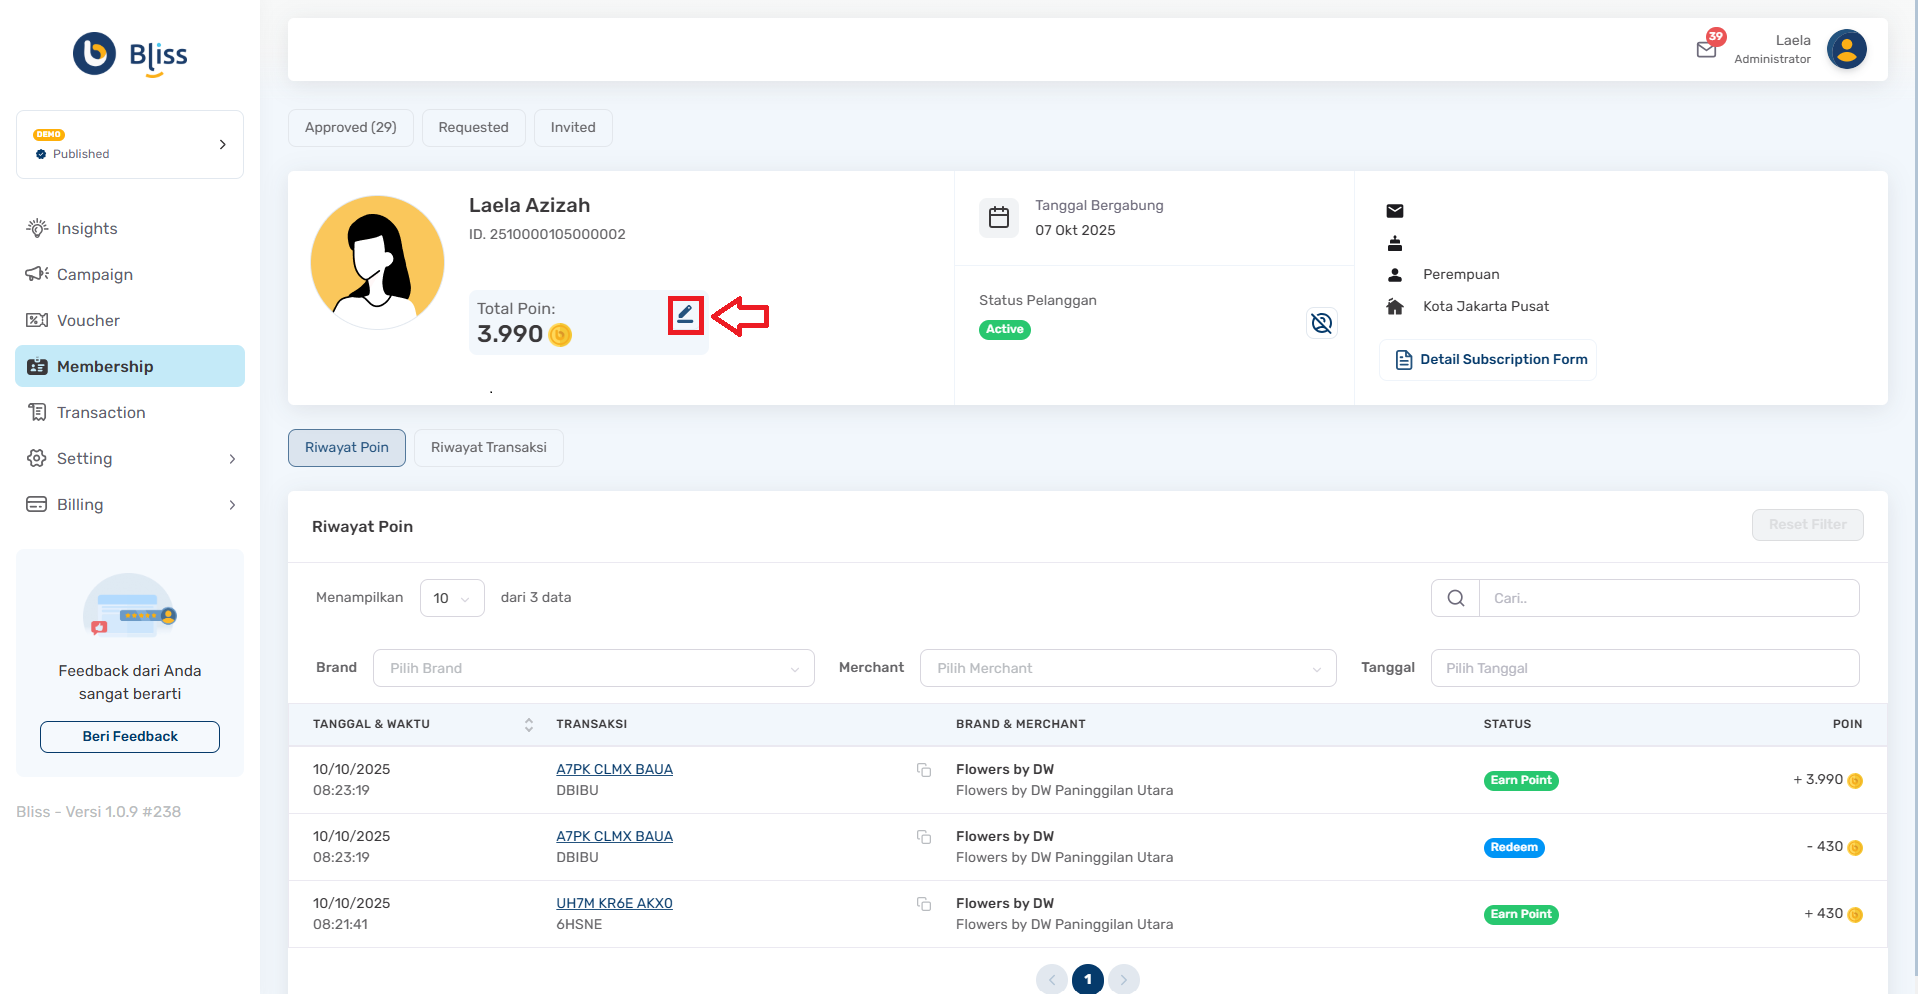
Task: Switch to Riwayat Transaksi tab
Action: (488, 448)
